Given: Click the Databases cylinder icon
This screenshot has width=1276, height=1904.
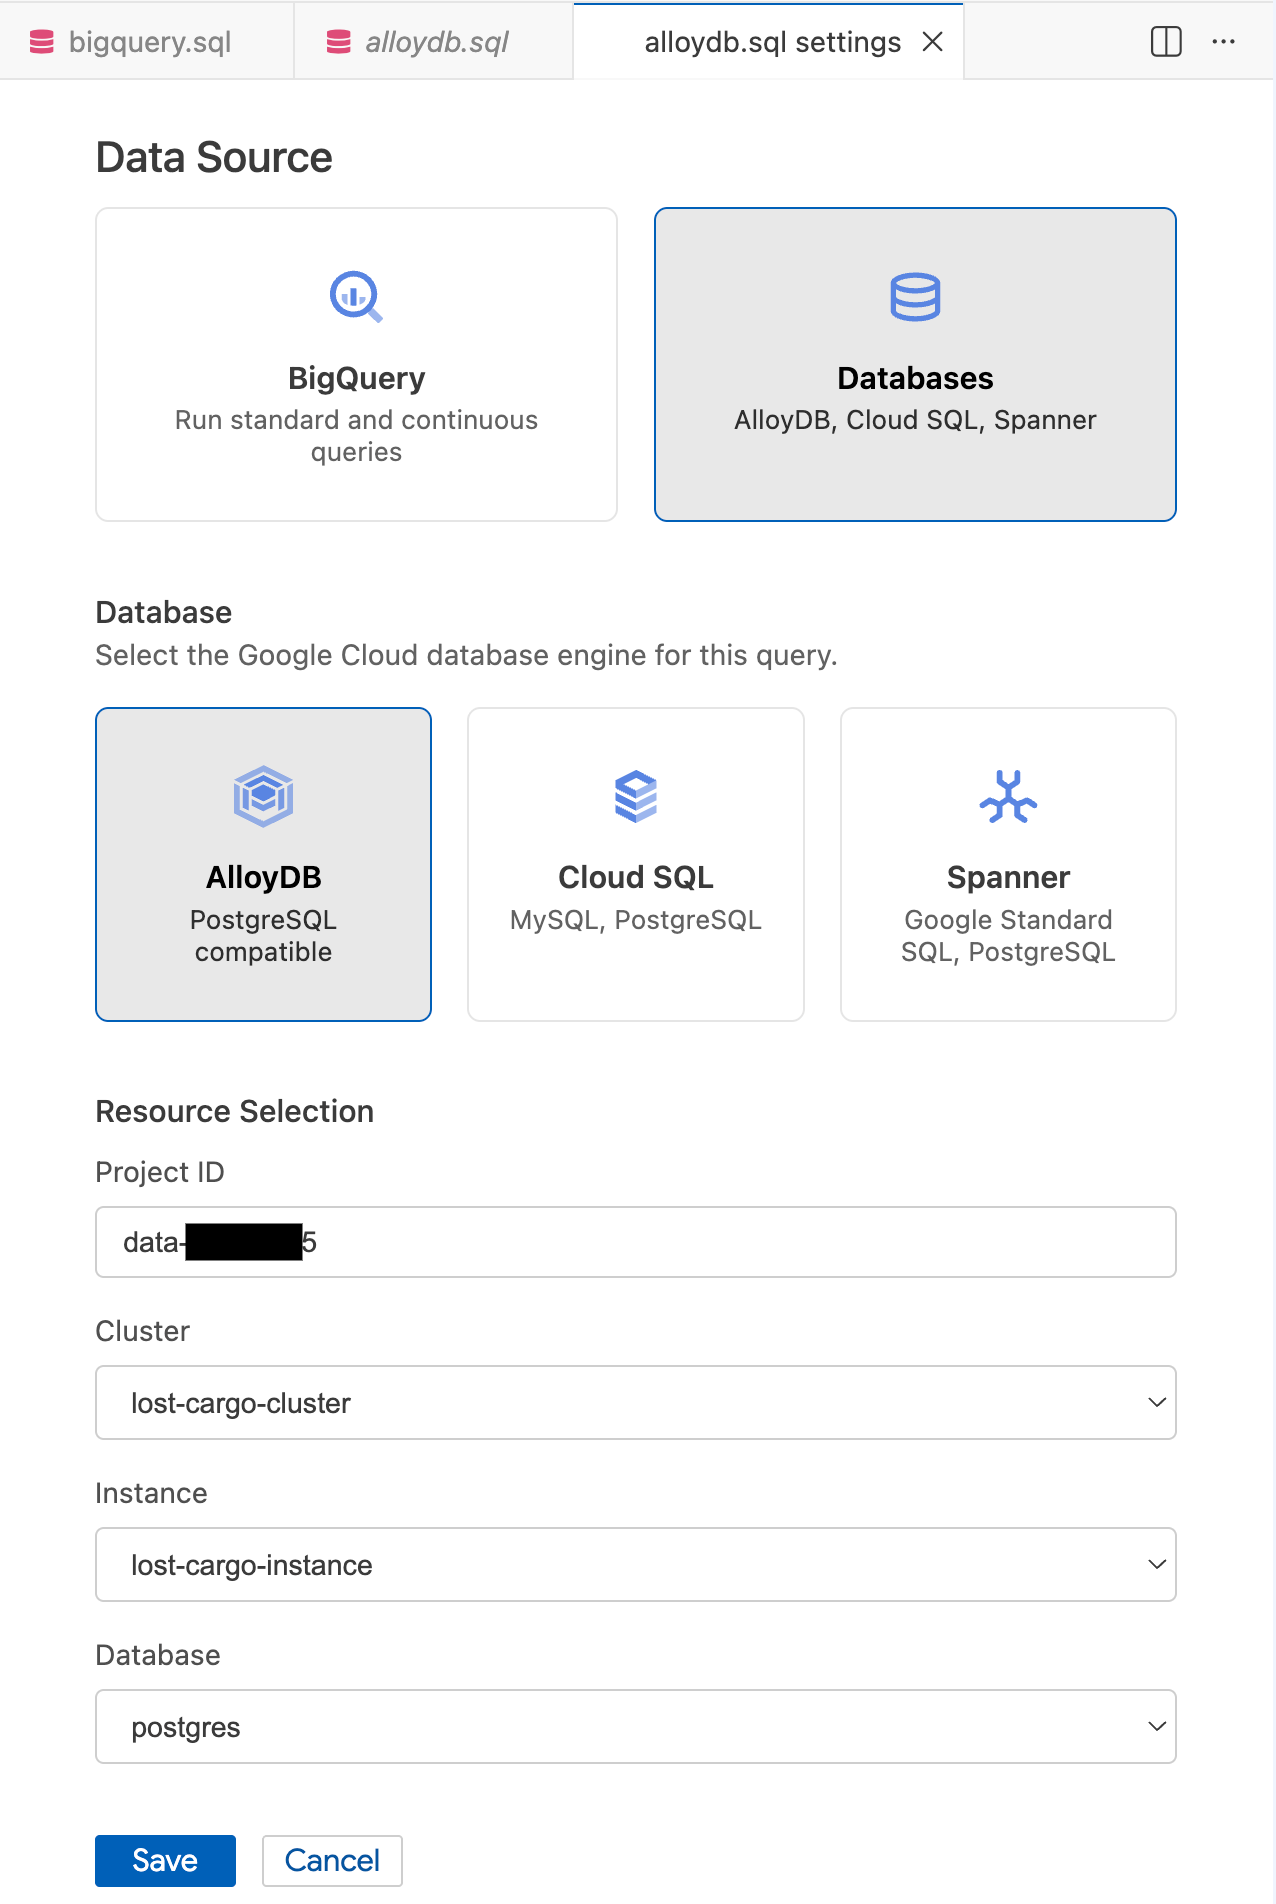Looking at the screenshot, I should pos(915,297).
